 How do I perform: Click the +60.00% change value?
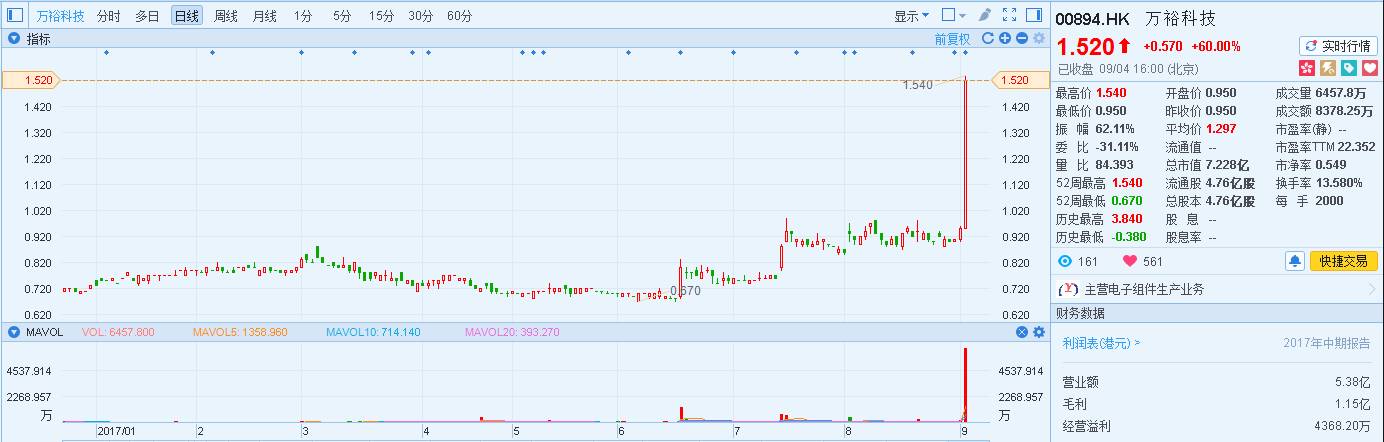[x=1216, y=46]
